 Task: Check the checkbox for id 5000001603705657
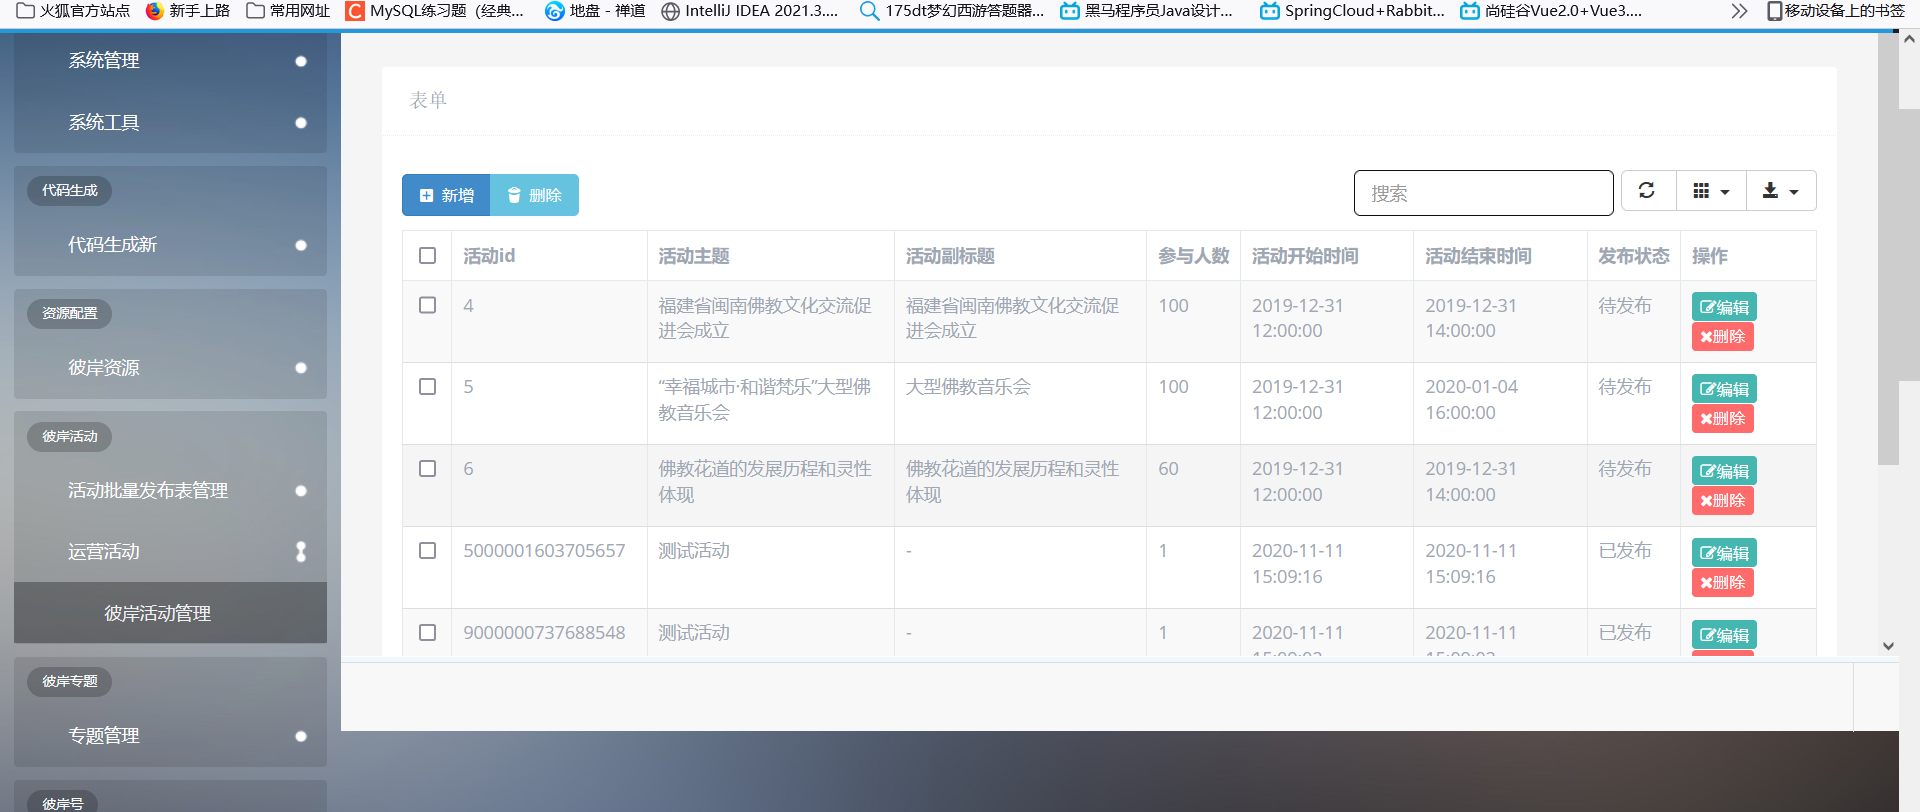coord(427,550)
